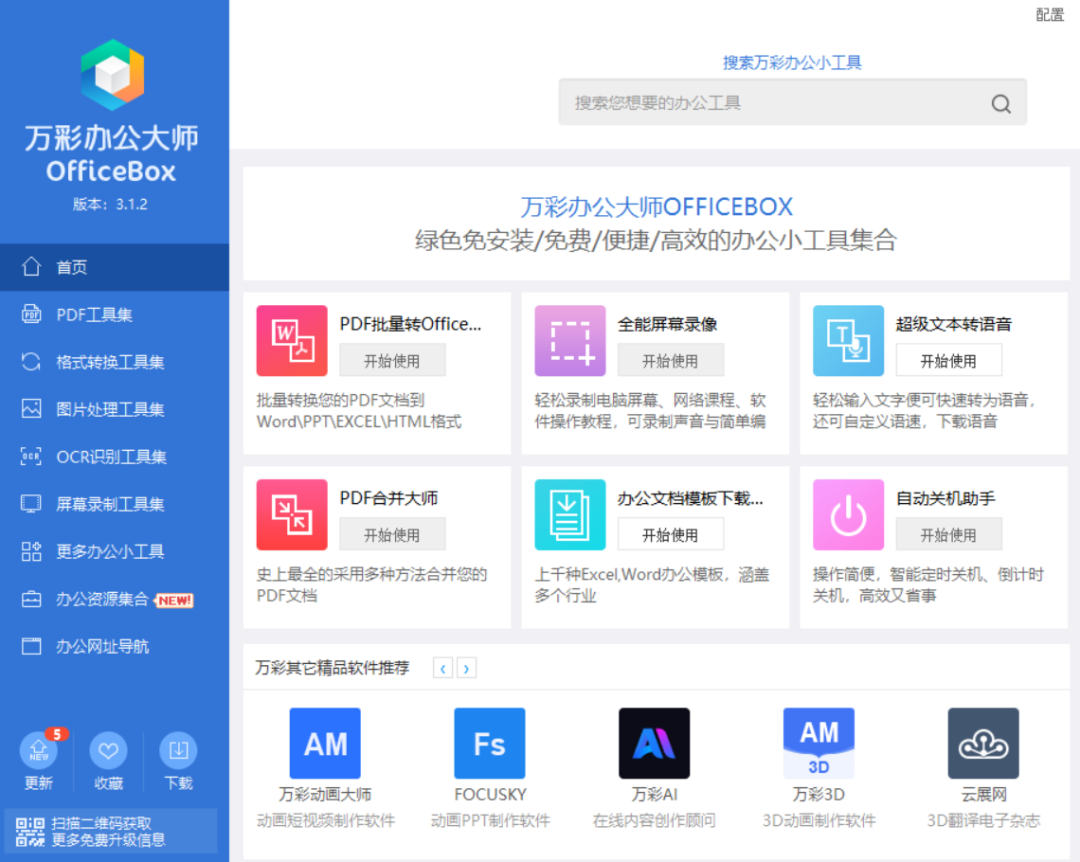Viewport: 1080px width, 862px height.
Task: Click 扫描二维码获取更多免费升级信息 banner
Action: tap(110, 831)
